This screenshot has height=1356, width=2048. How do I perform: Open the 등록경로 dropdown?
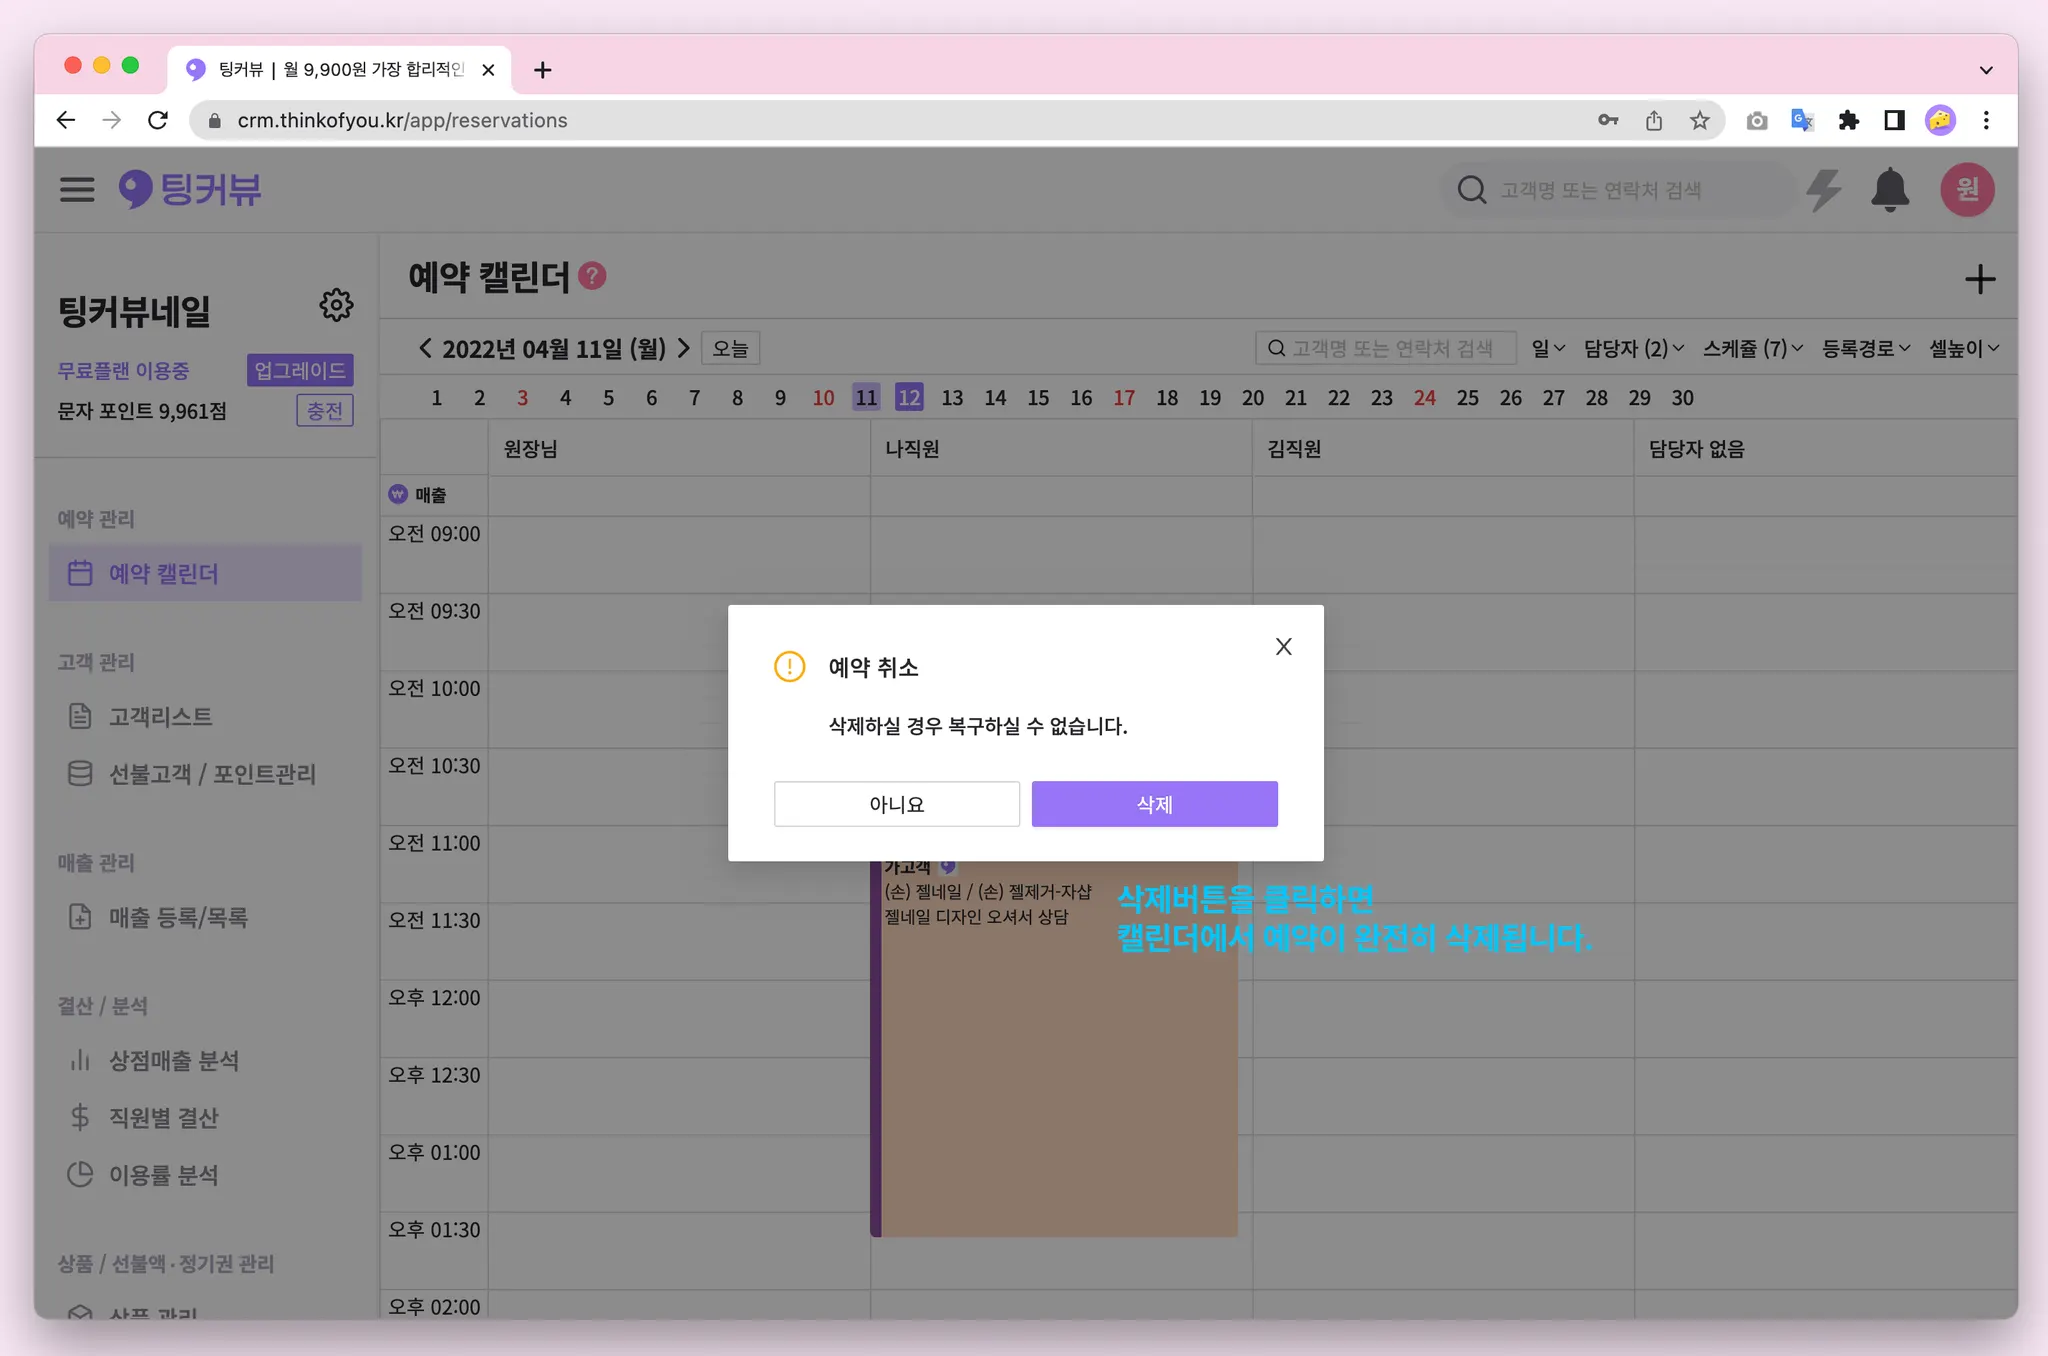1865,348
